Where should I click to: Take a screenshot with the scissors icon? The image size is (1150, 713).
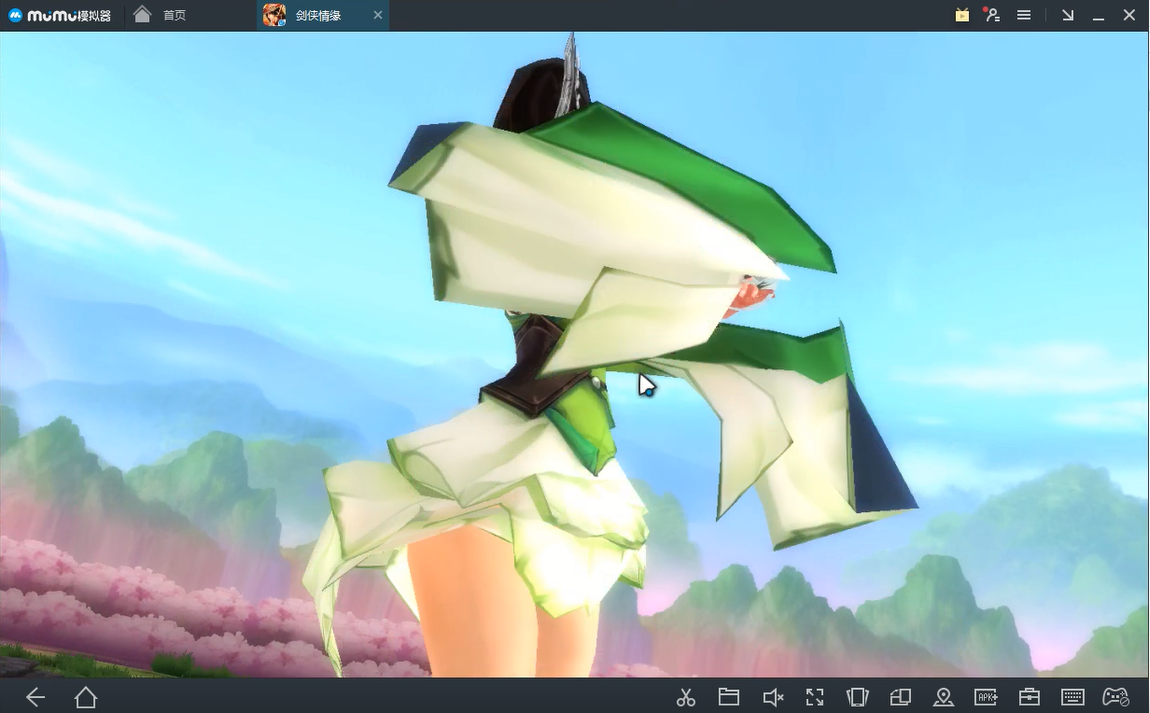click(686, 697)
